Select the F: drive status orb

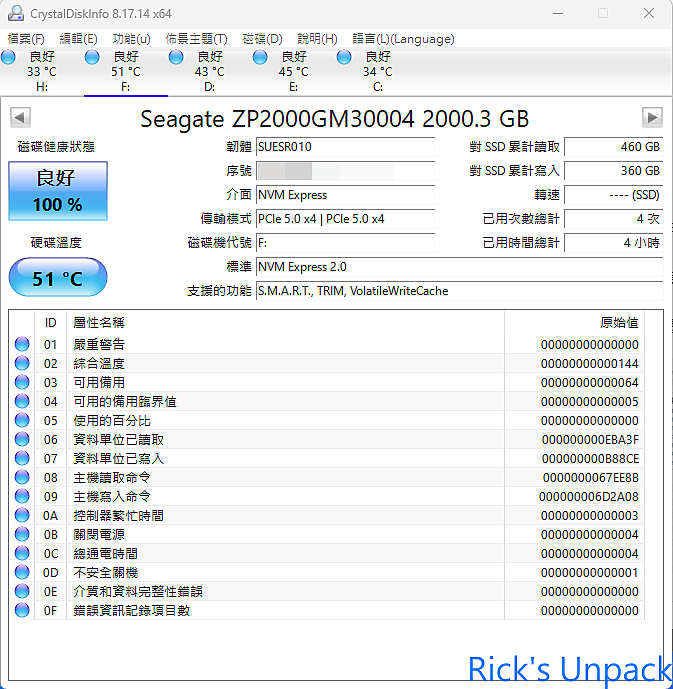pos(92,57)
